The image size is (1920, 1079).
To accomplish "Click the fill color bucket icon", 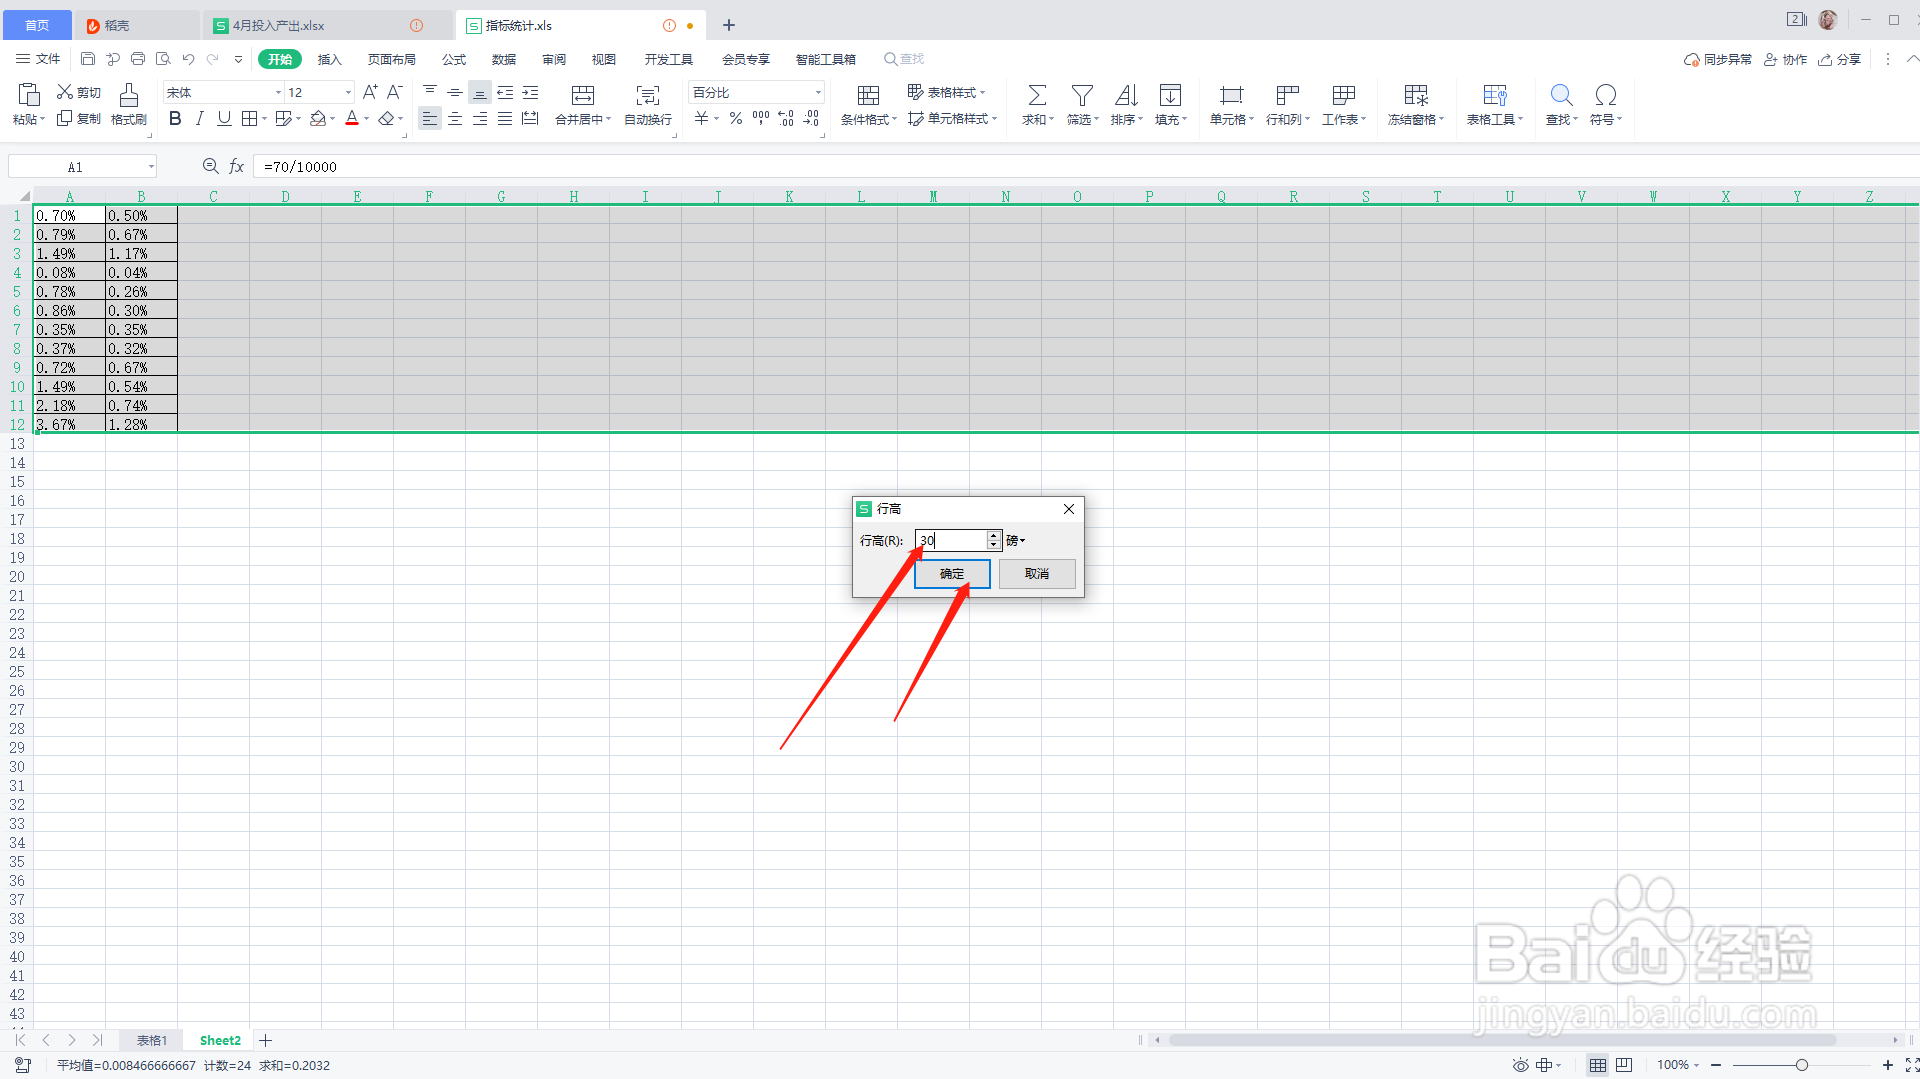I will click(x=318, y=119).
